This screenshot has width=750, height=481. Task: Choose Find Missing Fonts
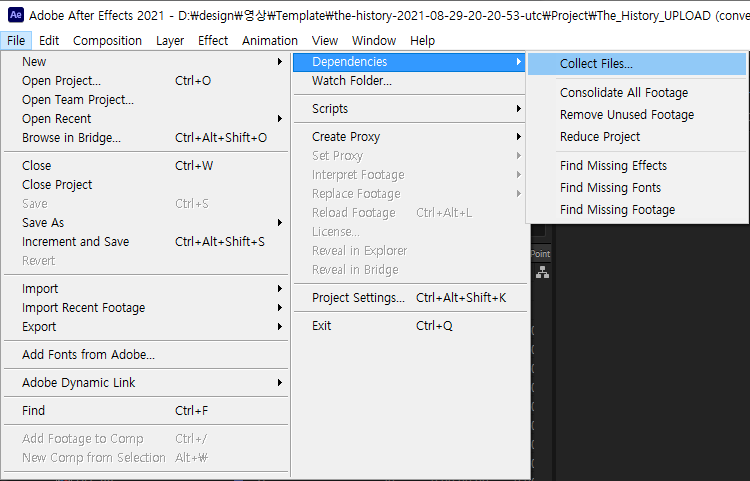pos(637,188)
